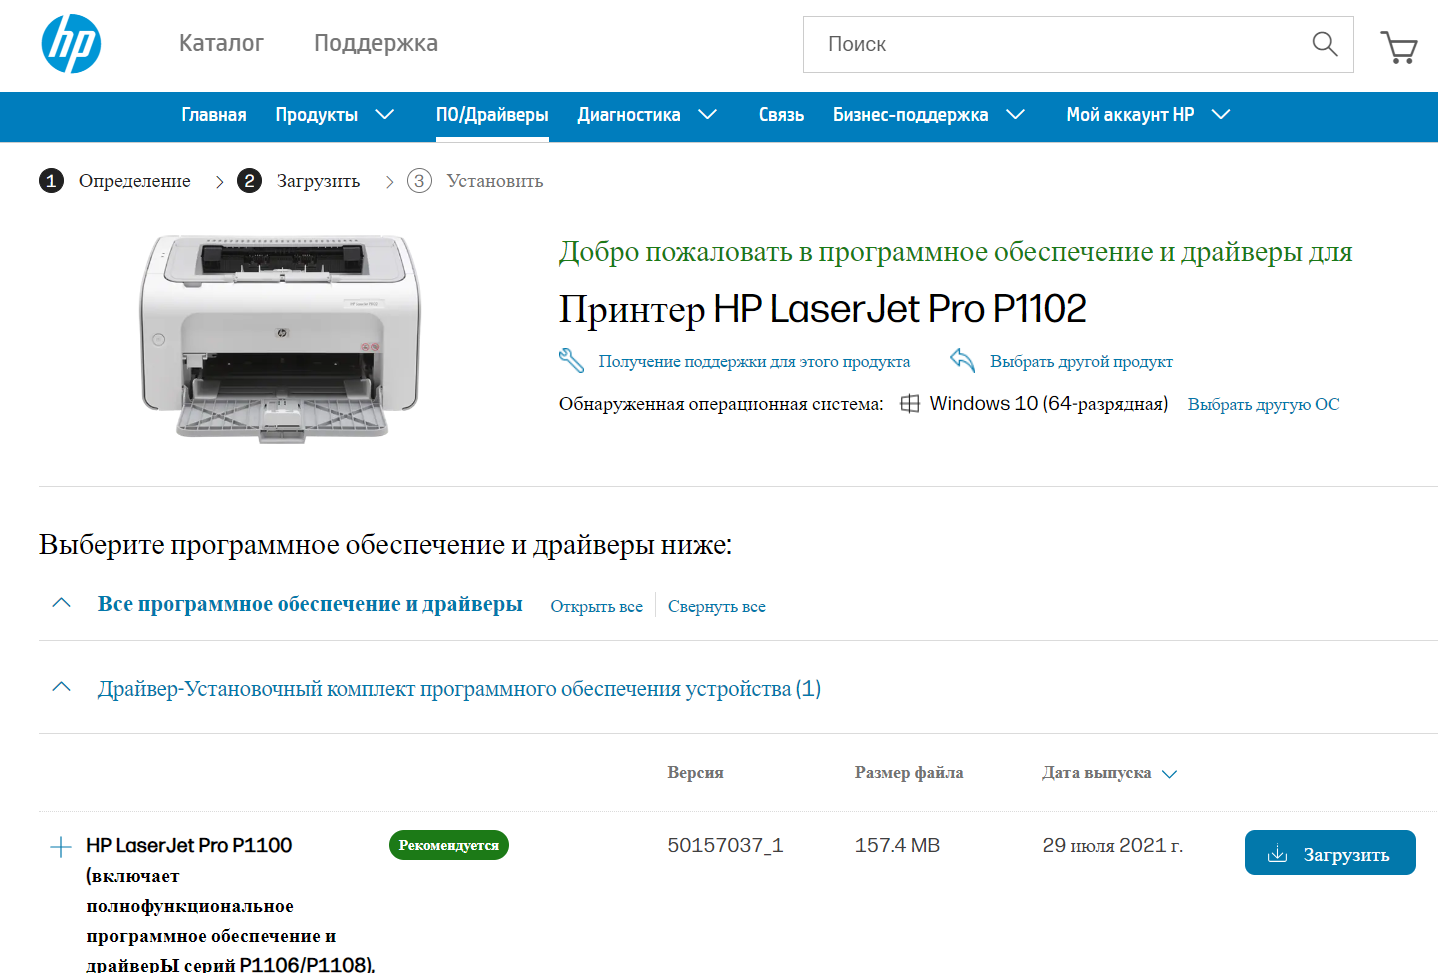The width and height of the screenshot is (1438, 973).
Task: Open Диагностика dropdown arrow
Action: point(707,115)
